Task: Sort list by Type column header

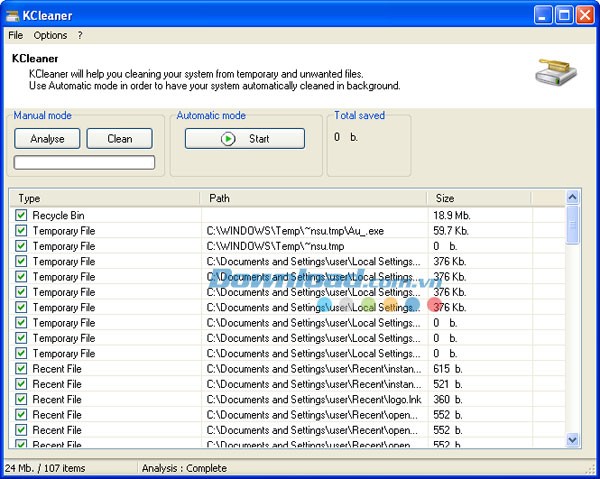Action: click(105, 198)
